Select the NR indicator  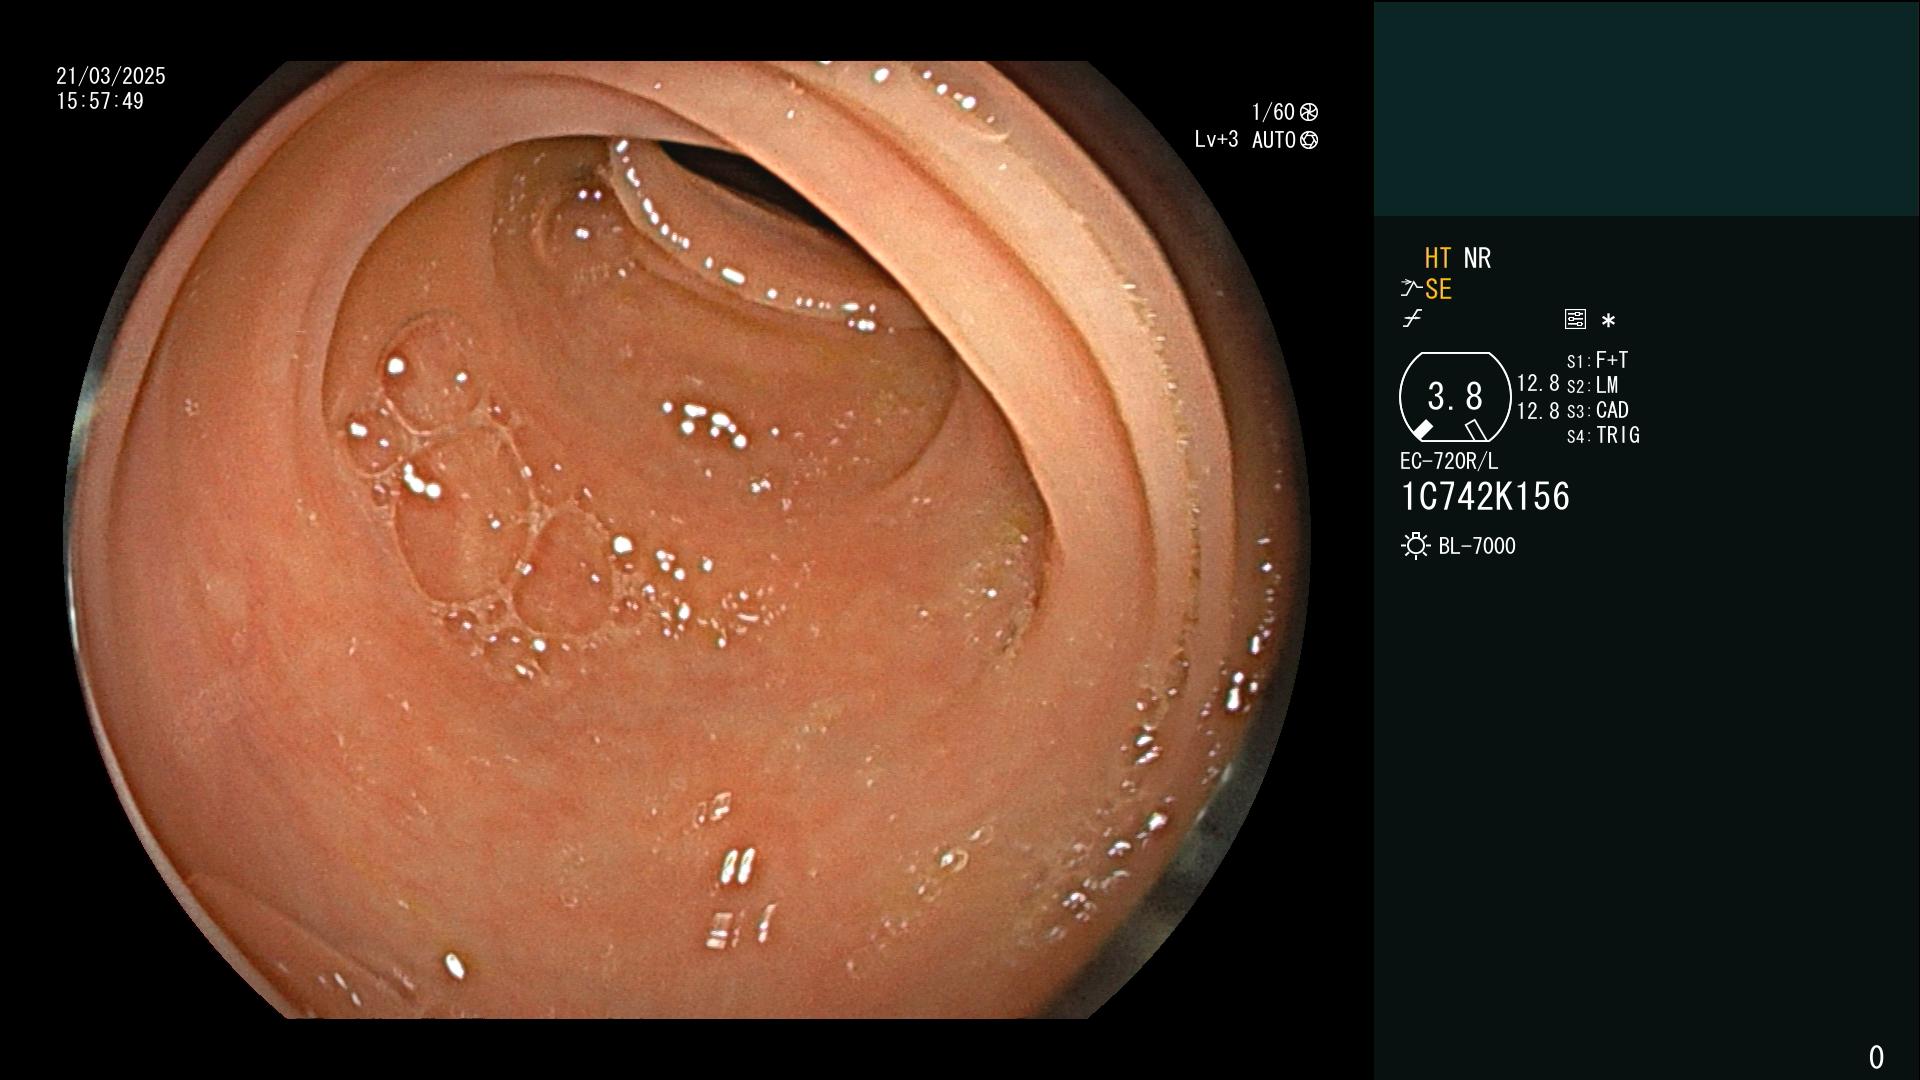click(x=1477, y=258)
